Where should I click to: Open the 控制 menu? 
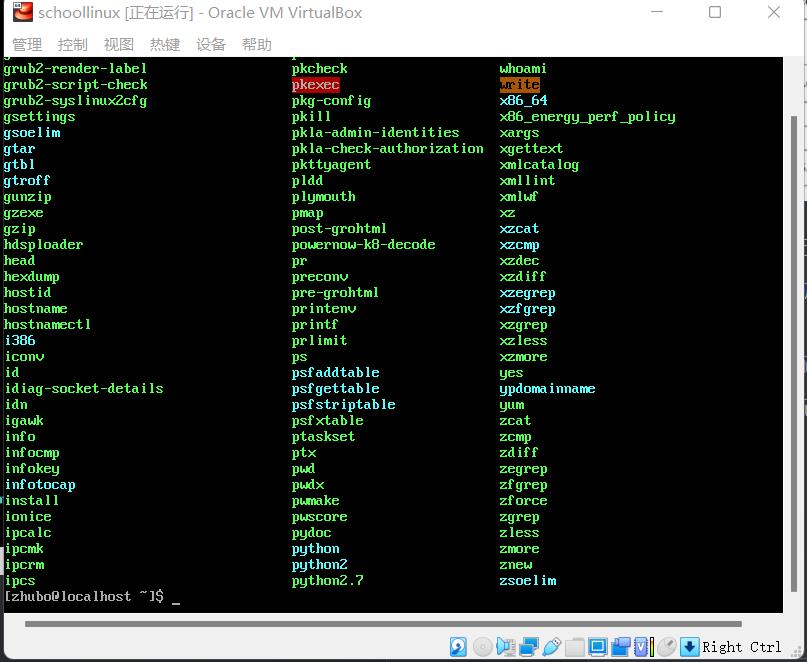(x=73, y=45)
